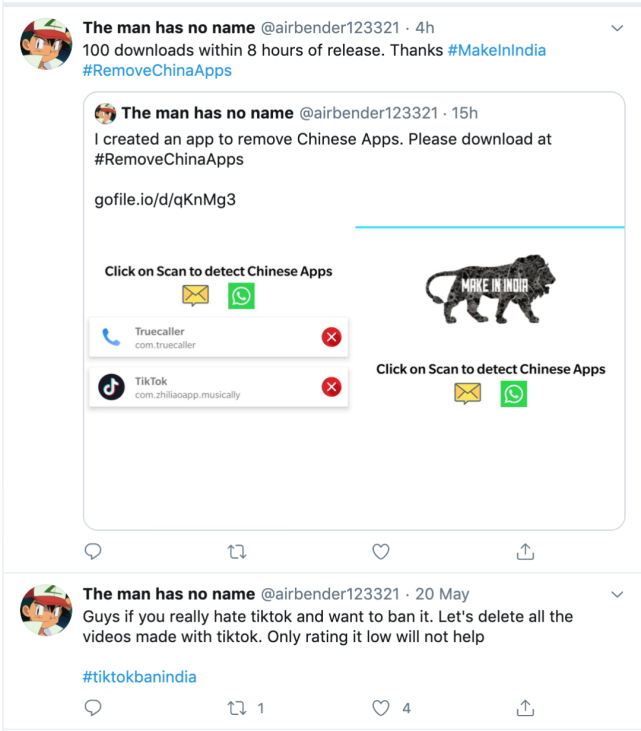Open the #MakeInIndia hashtag
The height and width of the screenshot is (731, 641).
tap(496, 50)
